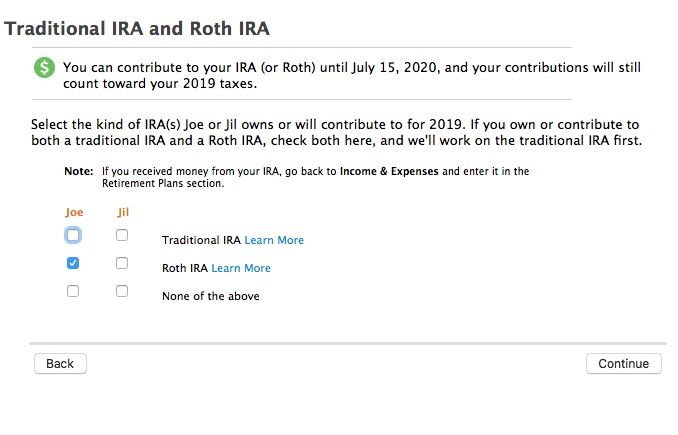Check Jil's Traditional IRA checkbox
678x435 pixels.
tap(122, 236)
